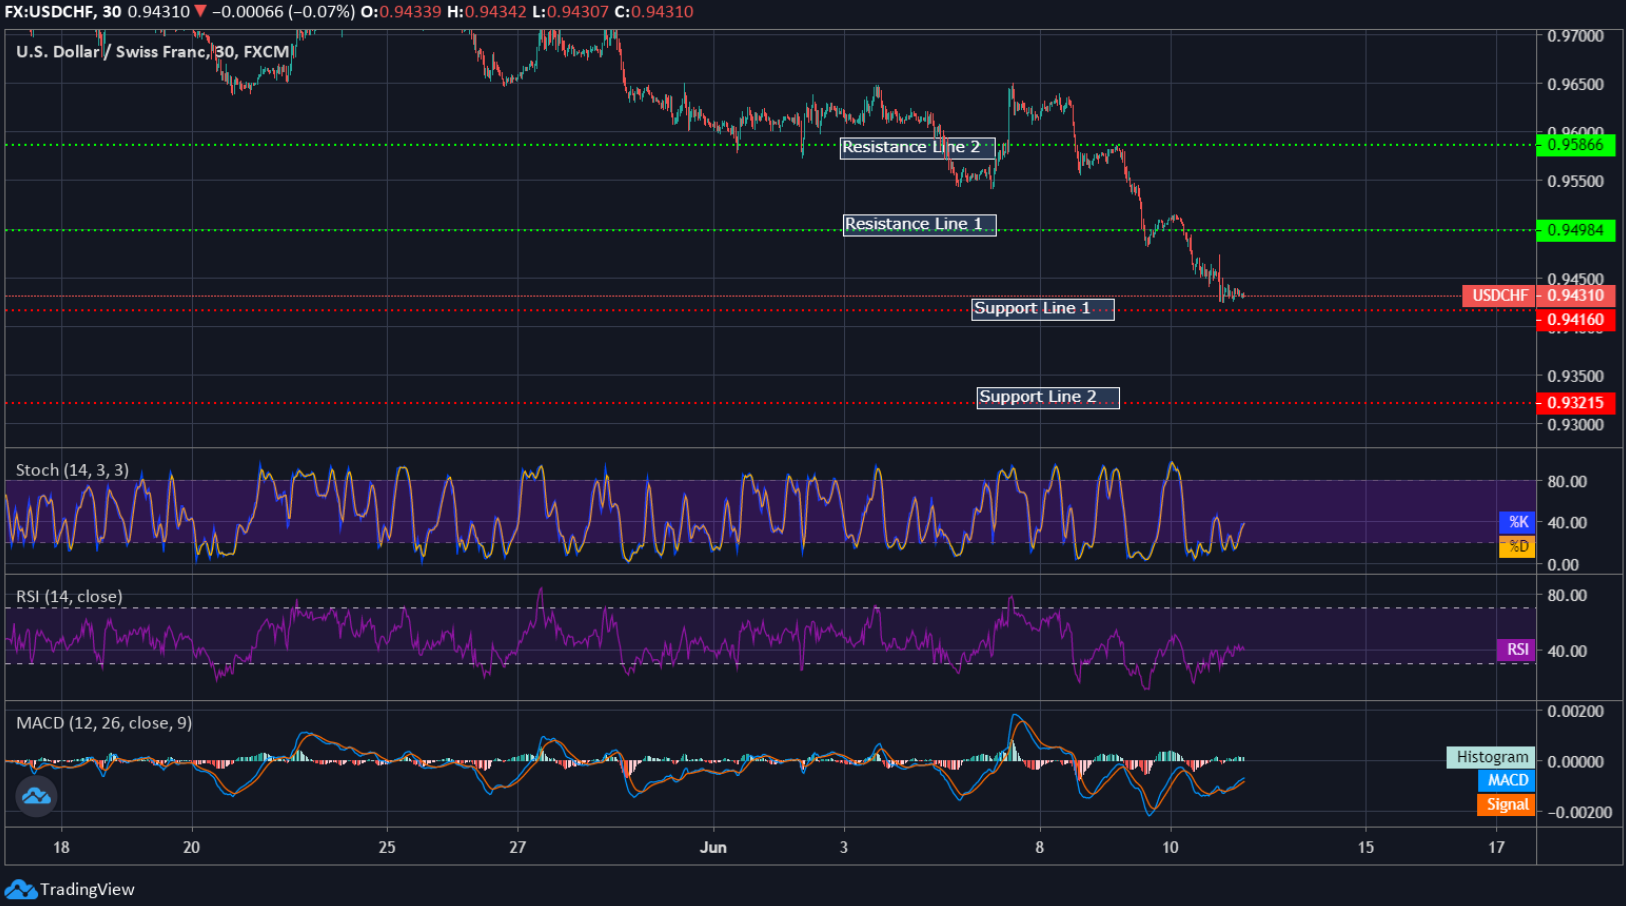The image size is (1626, 906).
Task: Toggle visibility of the RSI indicator
Action: pyautogui.click(x=70, y=595)
